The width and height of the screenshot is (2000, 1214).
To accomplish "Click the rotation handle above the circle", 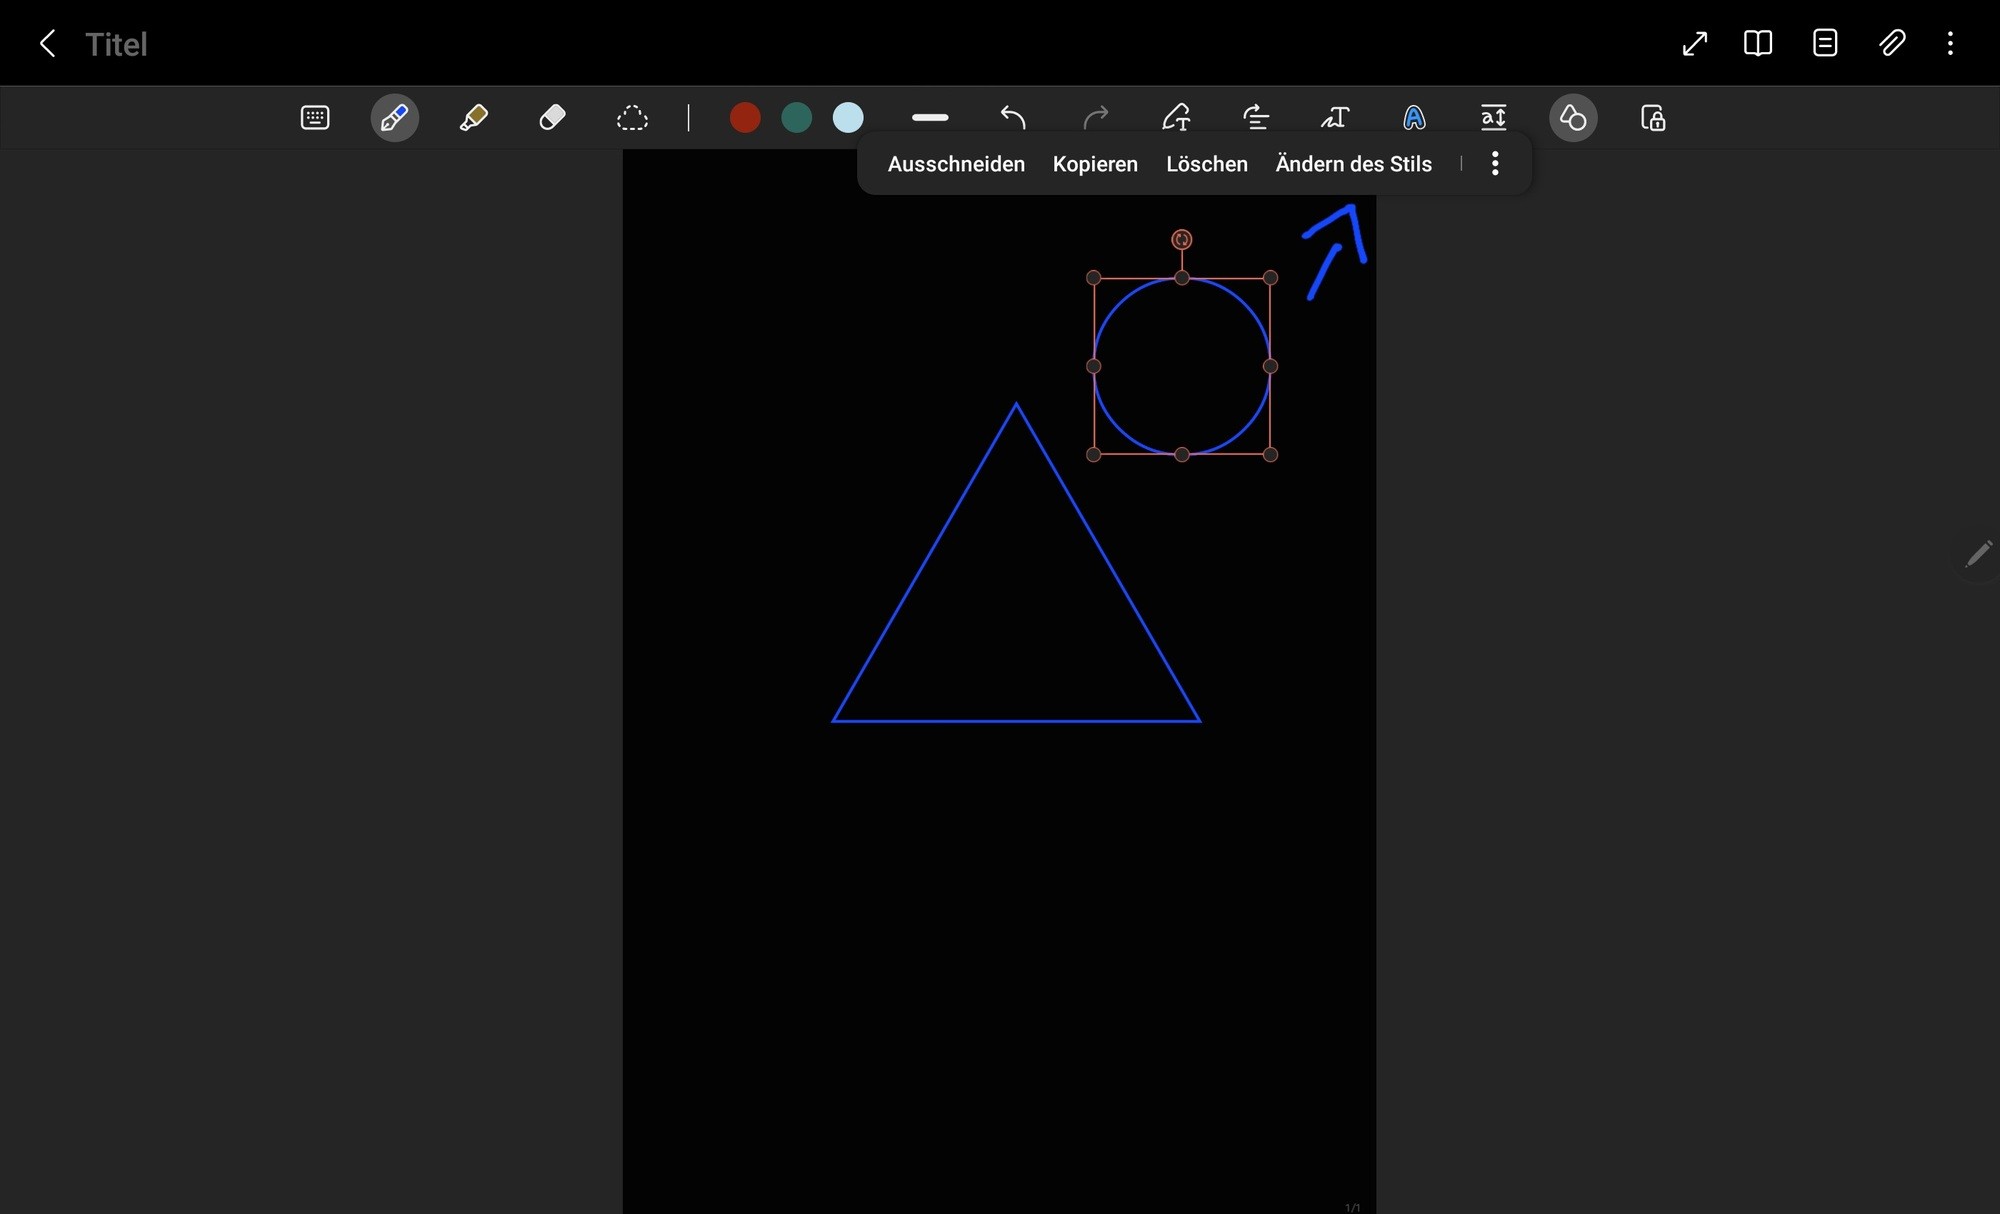I will pos(1182,239).
